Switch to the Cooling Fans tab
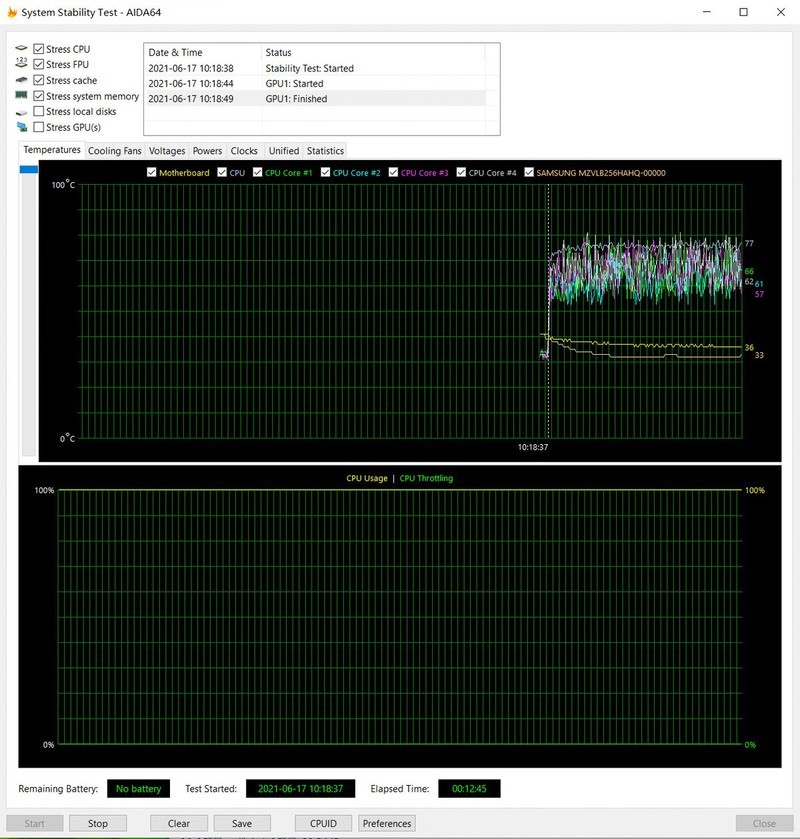800x839 pixels. (115, 151)
